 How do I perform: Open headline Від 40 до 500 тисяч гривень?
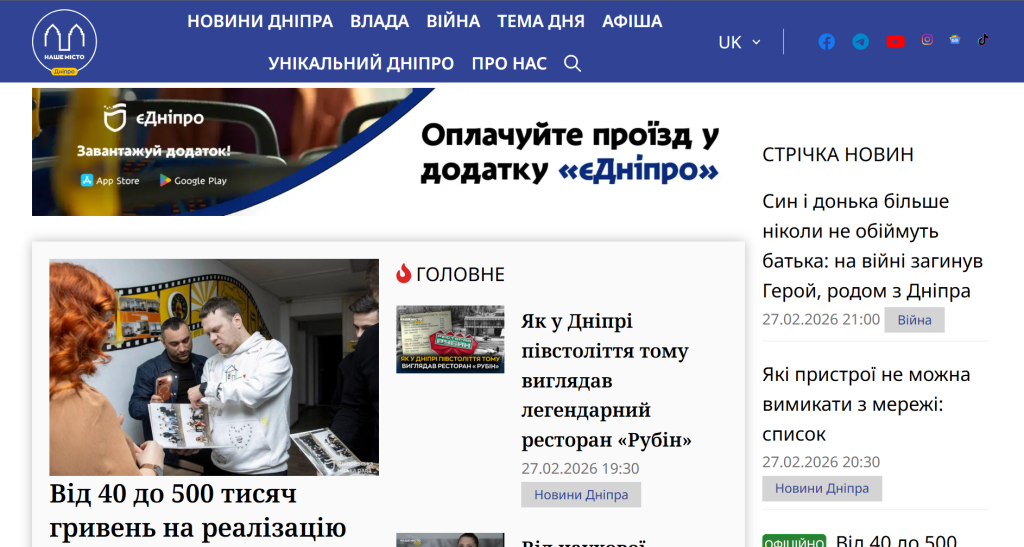[198, 511]
